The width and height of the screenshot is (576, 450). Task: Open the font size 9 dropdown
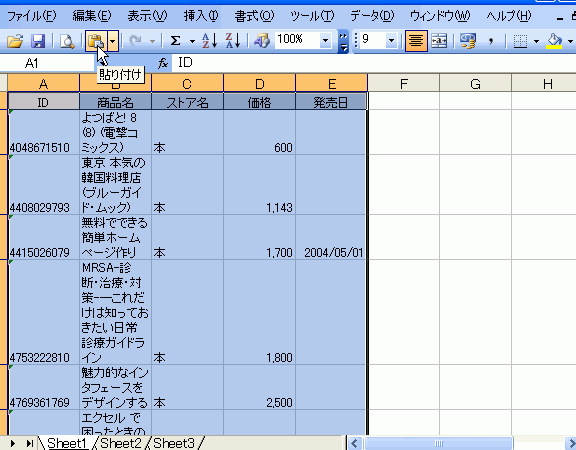pos(391,40)
